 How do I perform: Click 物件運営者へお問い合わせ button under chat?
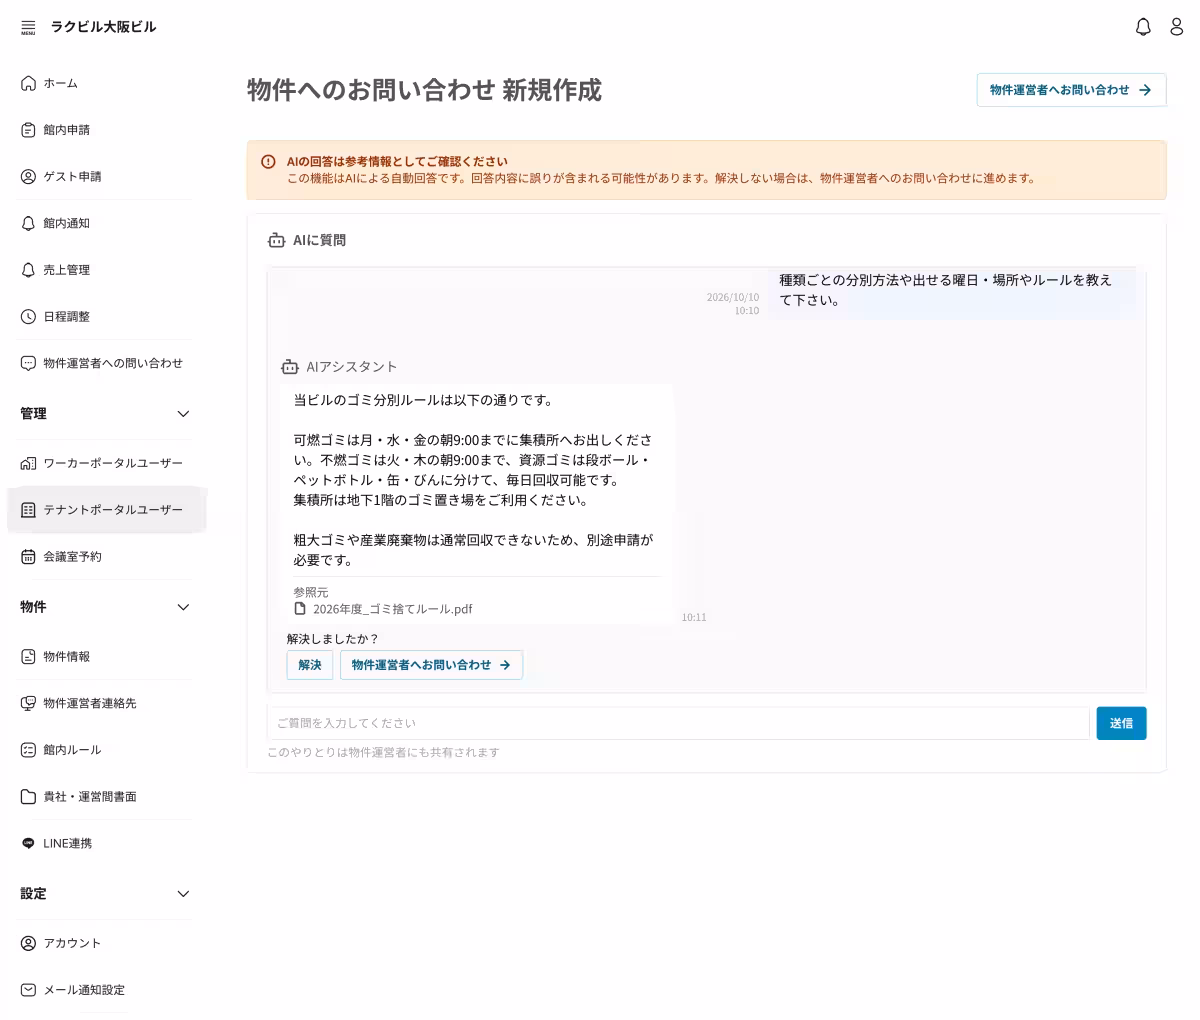pos(431,665)
